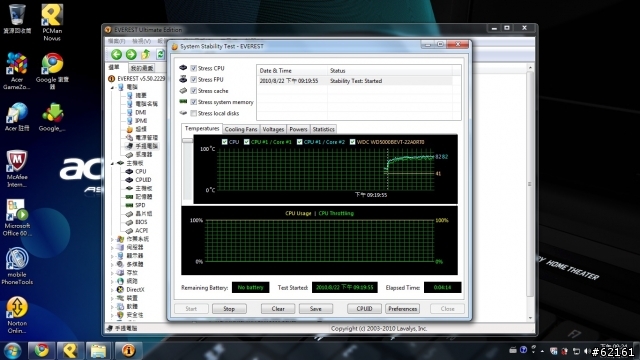Select EVEREST v5.50.2229 tree root

(x=140, y=78)
